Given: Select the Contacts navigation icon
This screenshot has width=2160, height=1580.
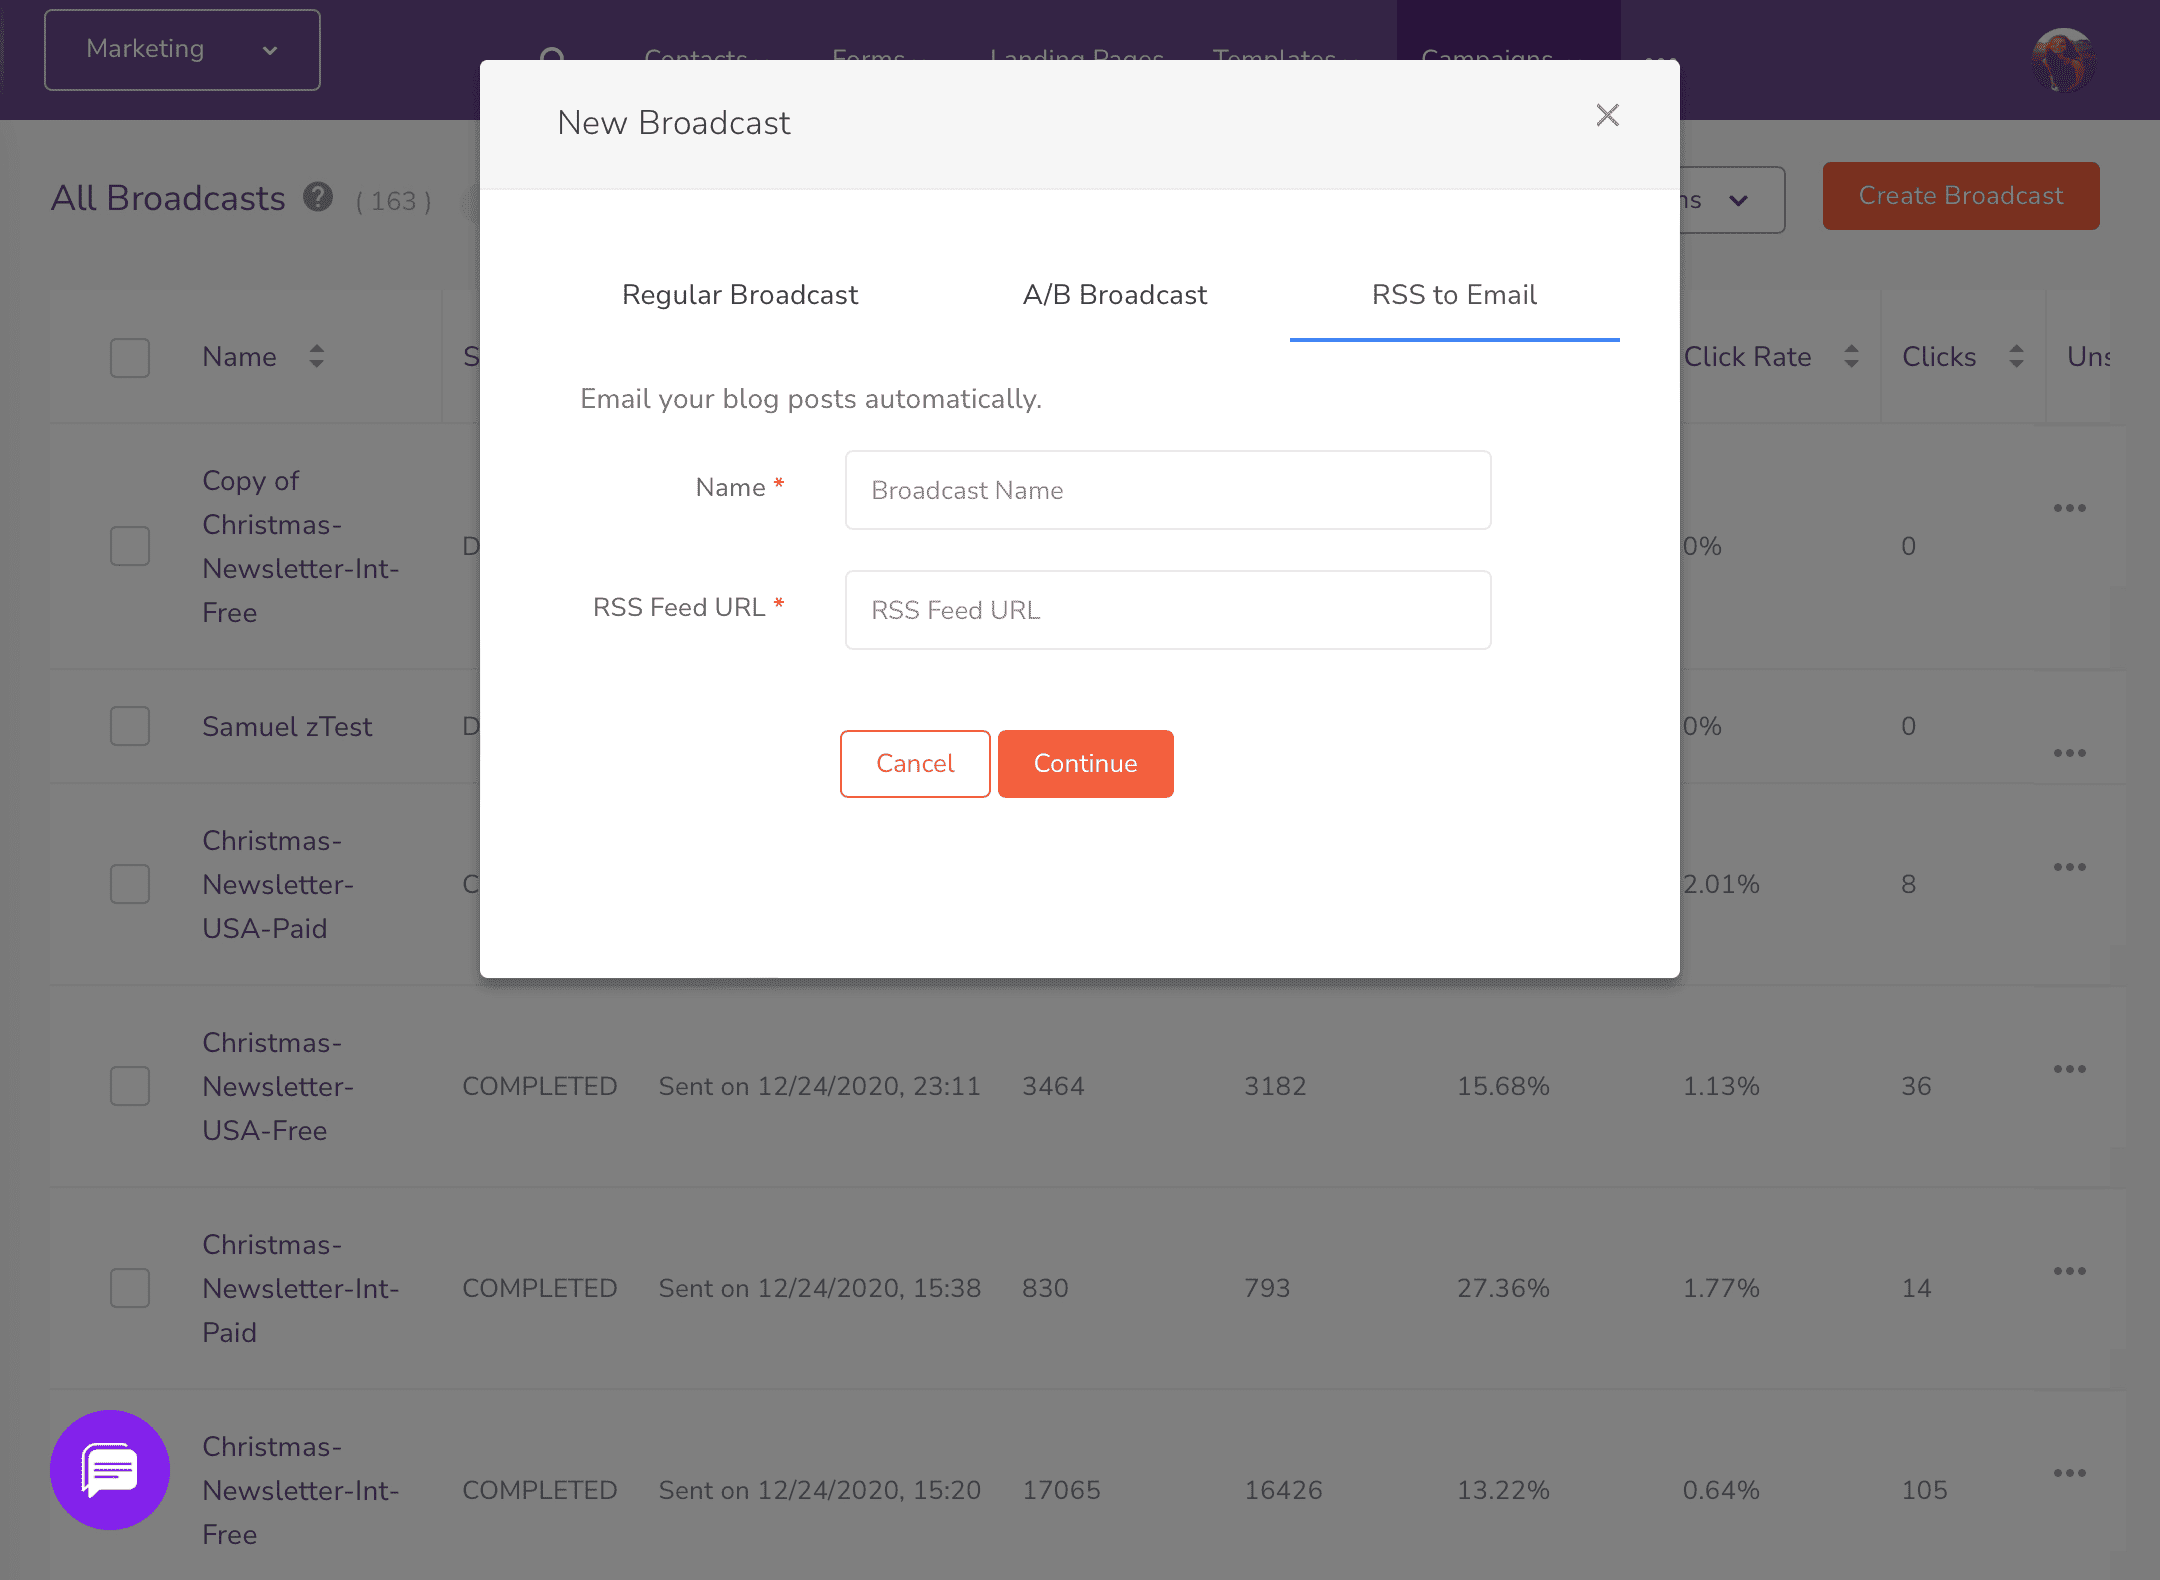Looking at the screenshot, I should pyautogui.click(x=696, y=59).
